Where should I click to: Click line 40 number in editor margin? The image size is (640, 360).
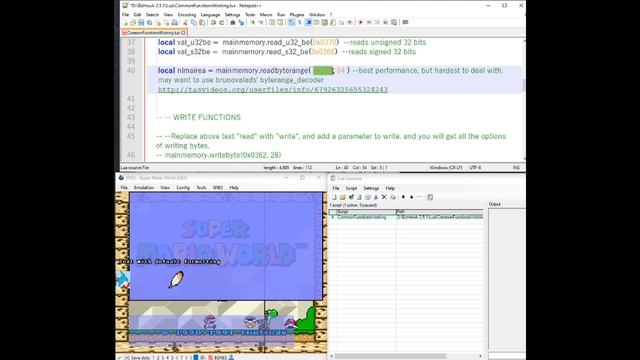131,70
